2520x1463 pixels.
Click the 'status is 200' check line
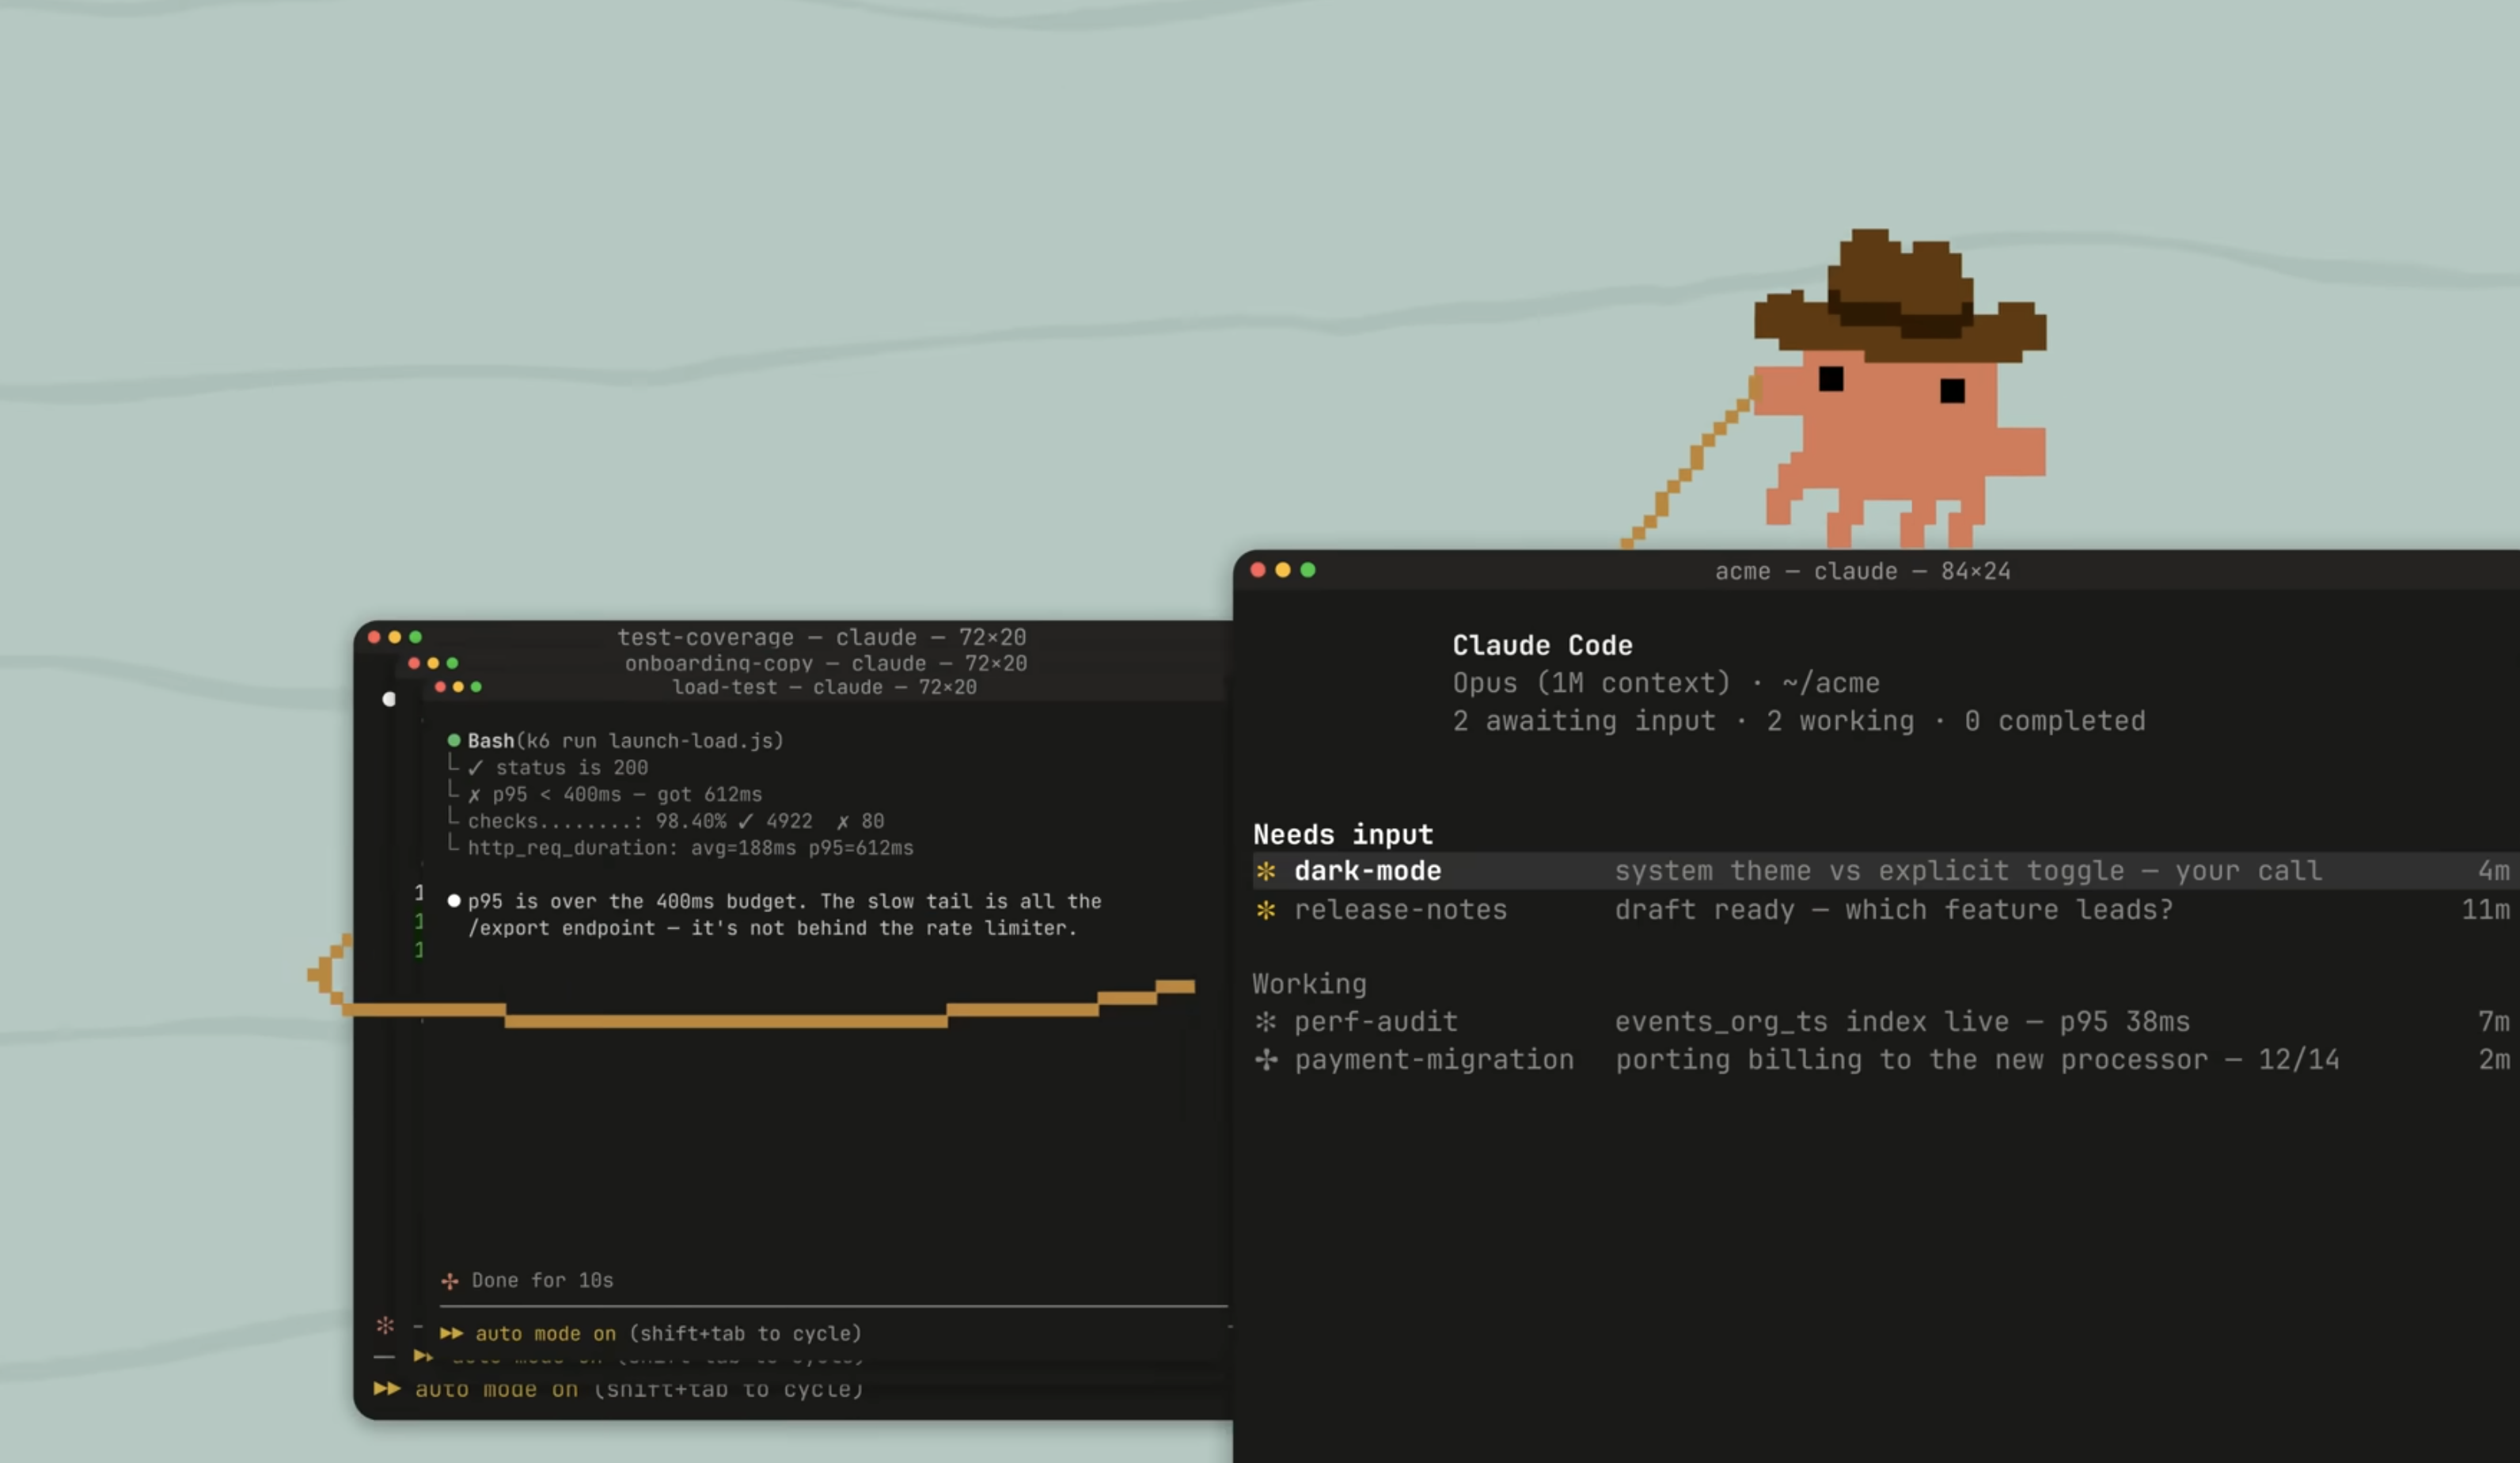pyautogui.click(x=558, y=767)
